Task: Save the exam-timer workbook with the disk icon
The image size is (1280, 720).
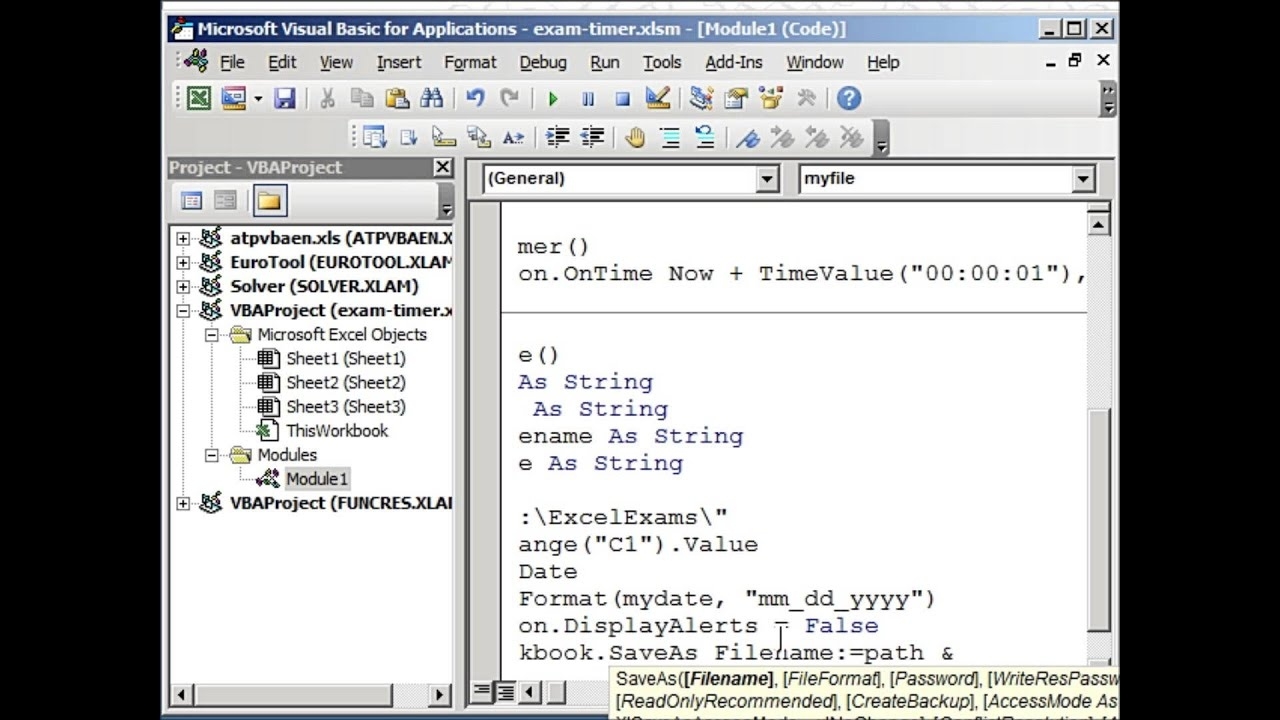Action: [x=285, y=98]
